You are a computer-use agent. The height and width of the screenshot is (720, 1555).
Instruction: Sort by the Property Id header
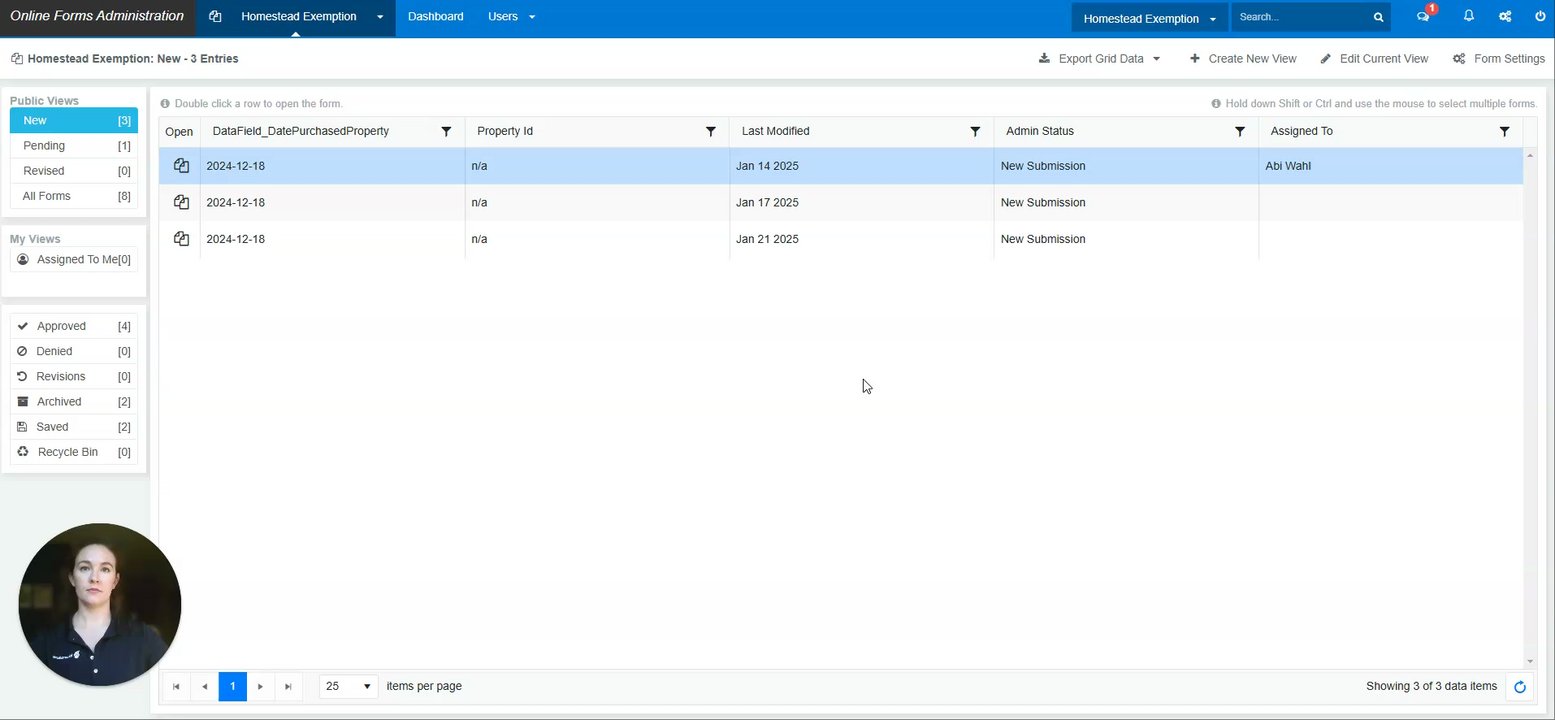[505, 131]
